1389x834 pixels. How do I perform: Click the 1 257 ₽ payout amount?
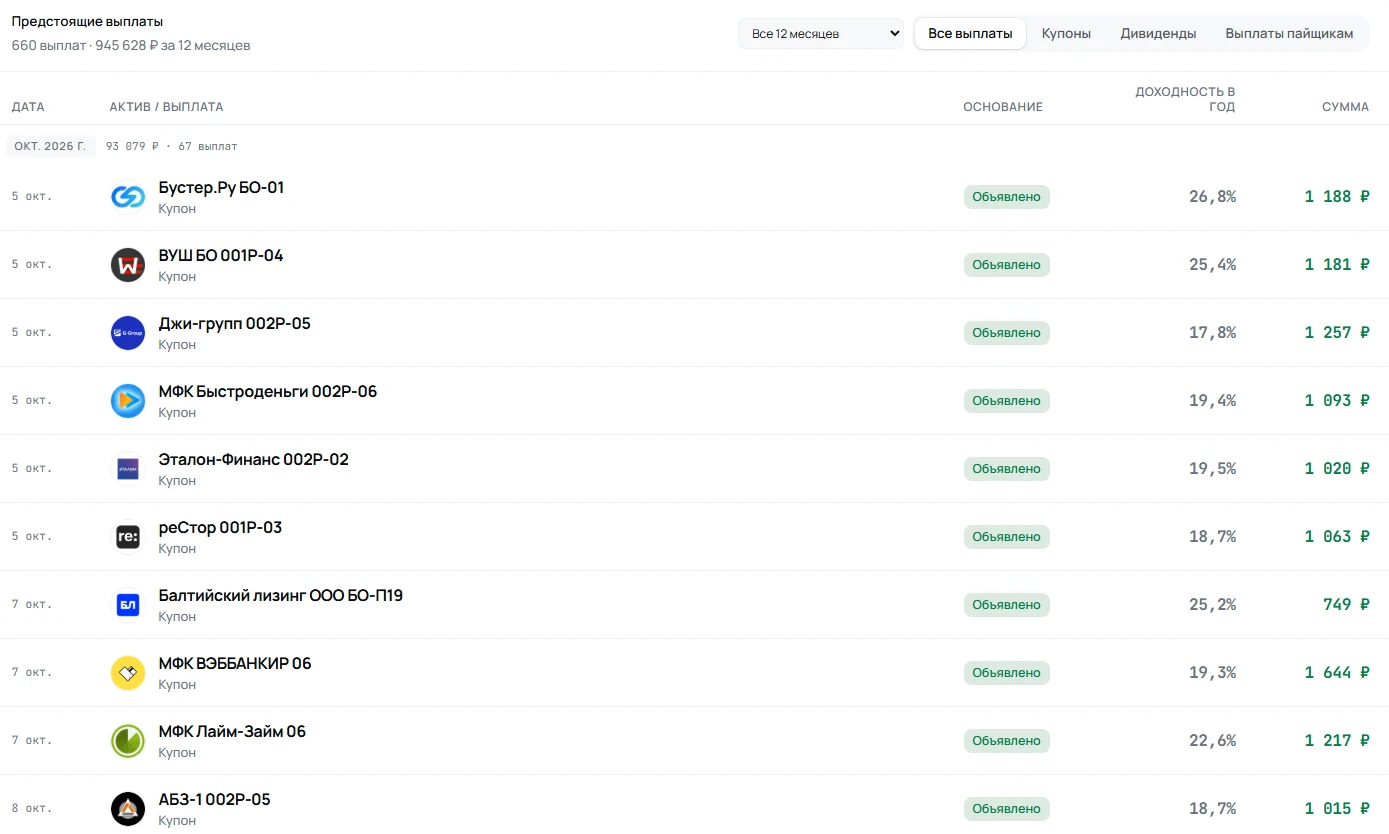point(1337,333)
